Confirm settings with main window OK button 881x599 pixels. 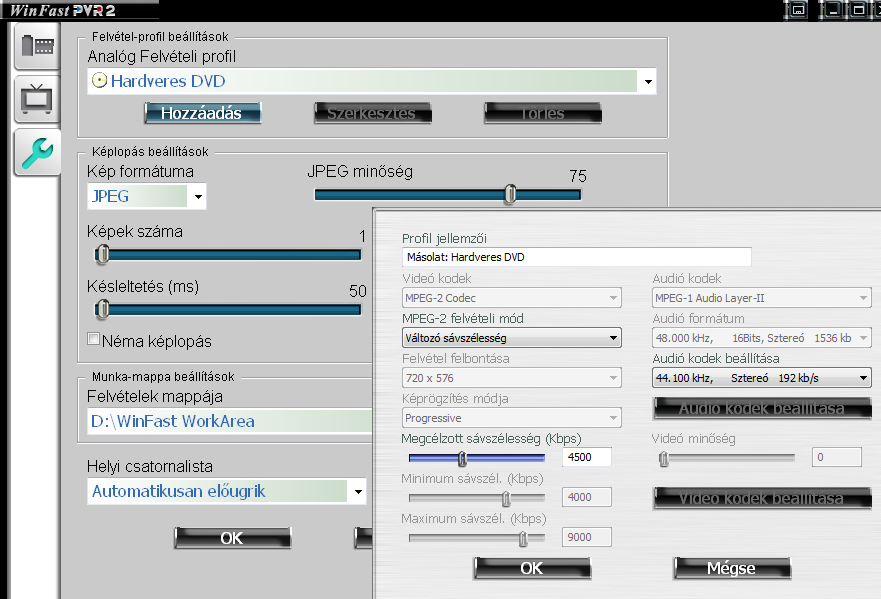coord(233,538)
